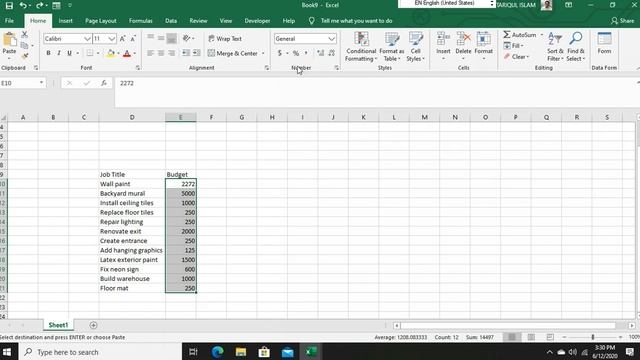Click the Paste button
The image size is (640, 360).
point(9,44)
